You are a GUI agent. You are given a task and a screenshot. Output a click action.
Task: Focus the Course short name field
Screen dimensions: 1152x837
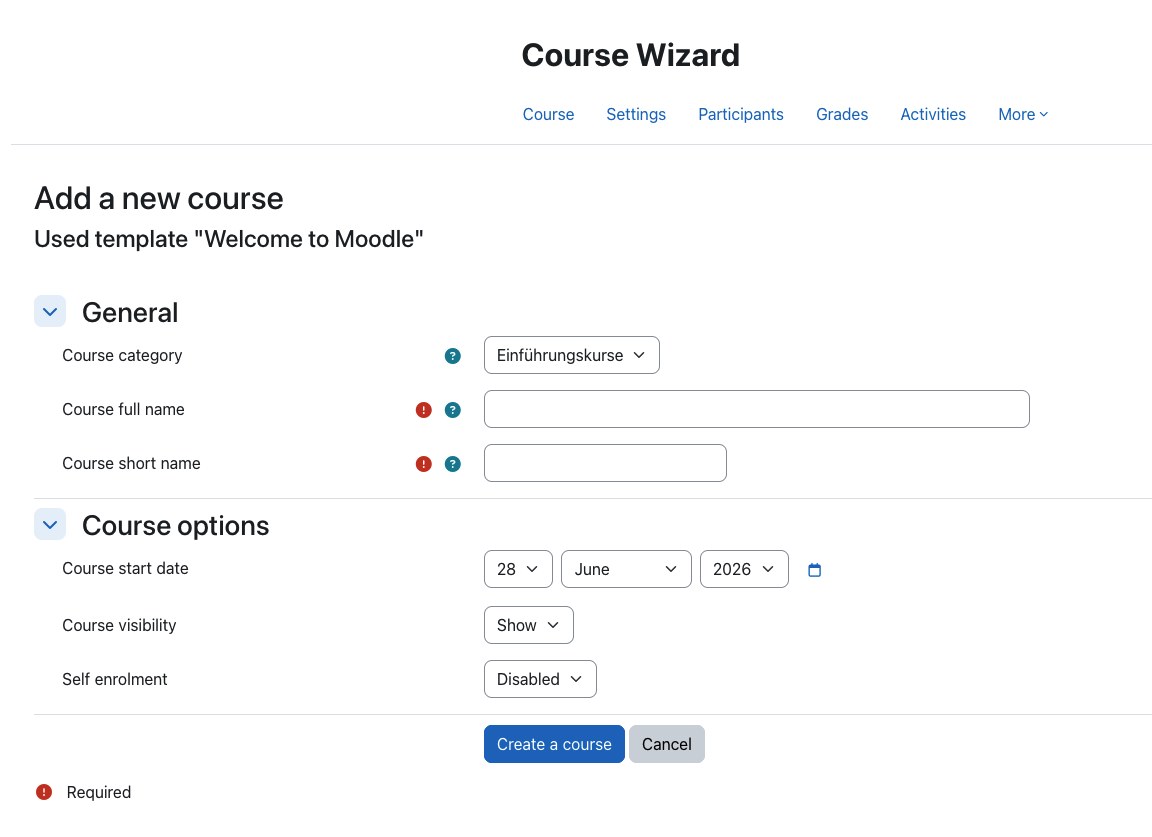(605, 463)
